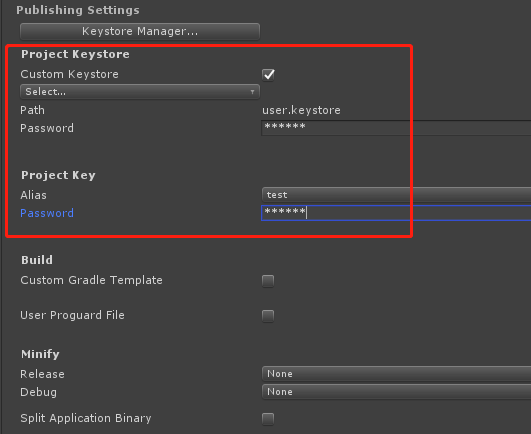Tick the User Proguard File checkbox

point(268,316)
